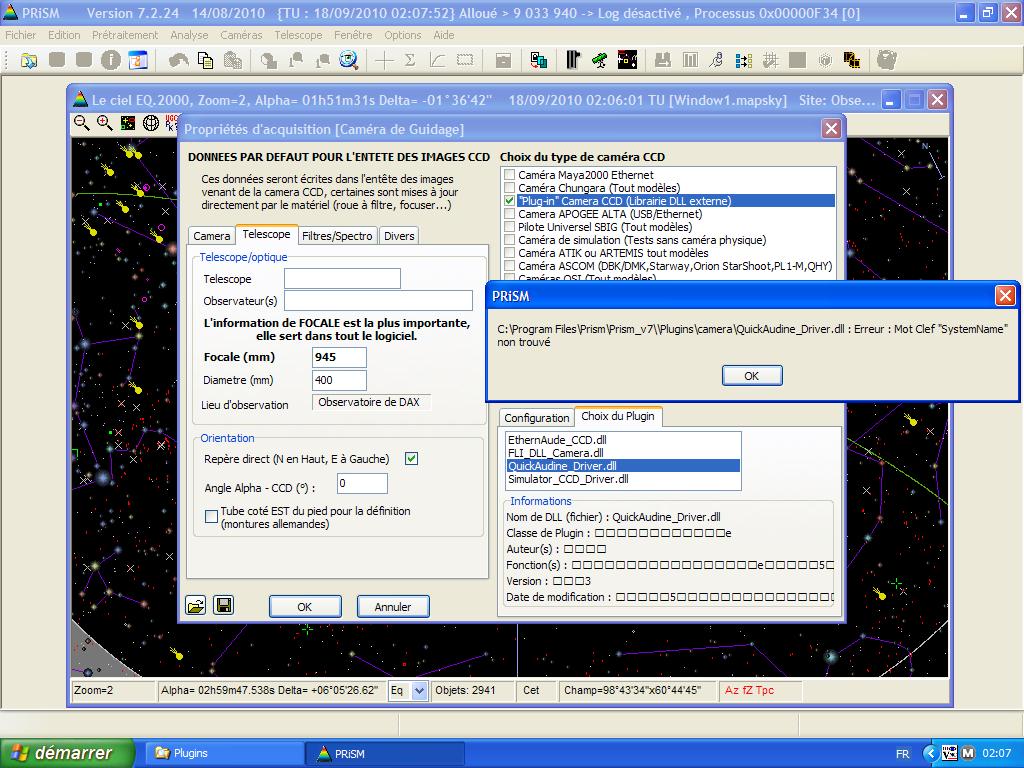Image resolution: width=1024 pixels, height=768 pixels.
Task: Enable the Tube coté EST checkbox
Action: pos(211,517)
